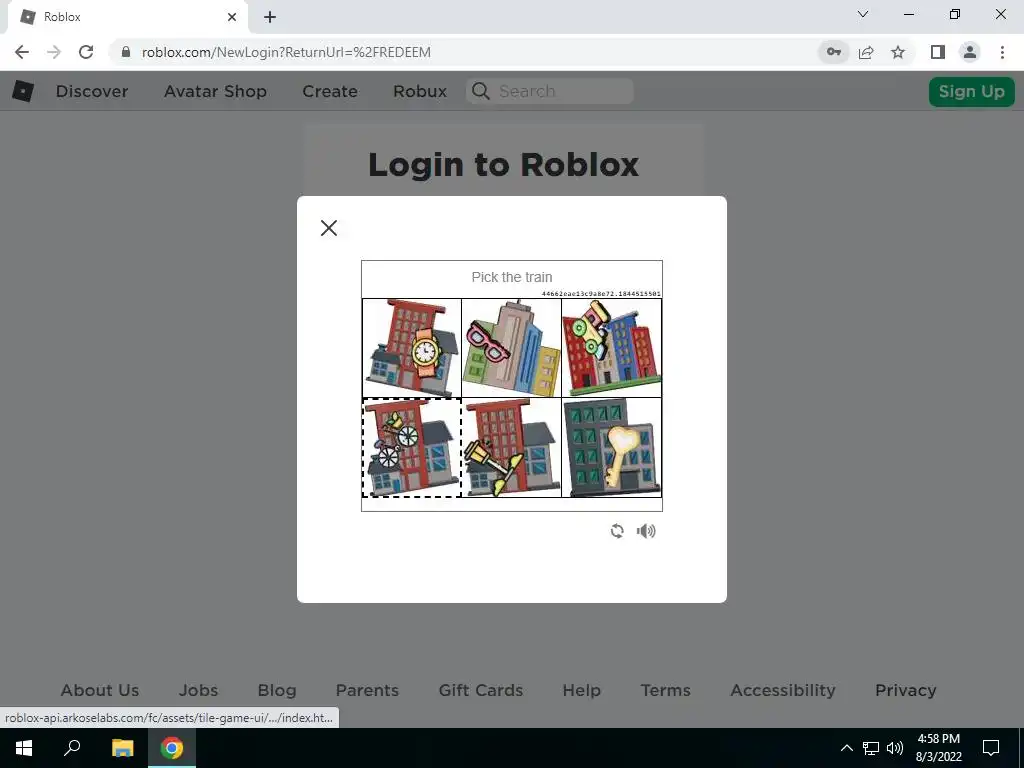This screenshot has height=768, width=1024.
Task: Open the taskbar clock showing 4:58 PM
Action: click(938, 748)
